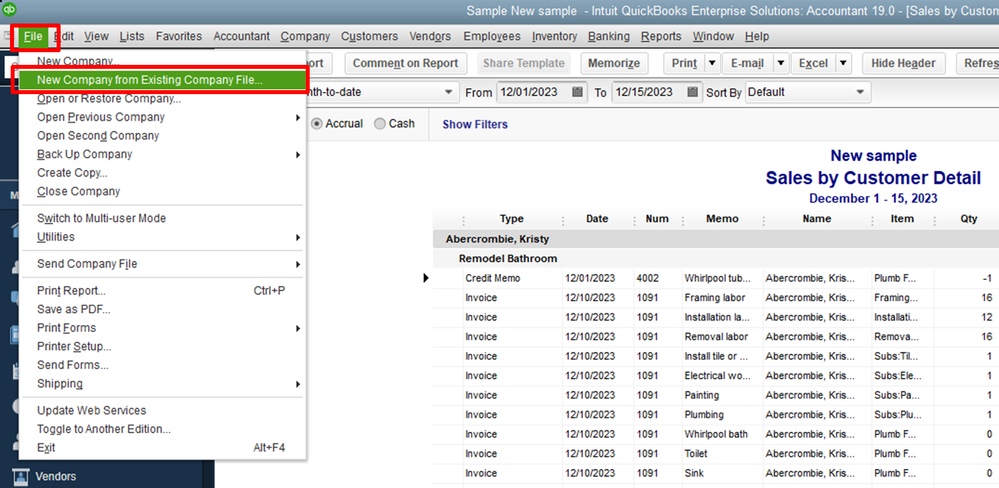Click the Memorize button
Screen dimensions: 999x488
pyautogui.click(x=614, y=63)
